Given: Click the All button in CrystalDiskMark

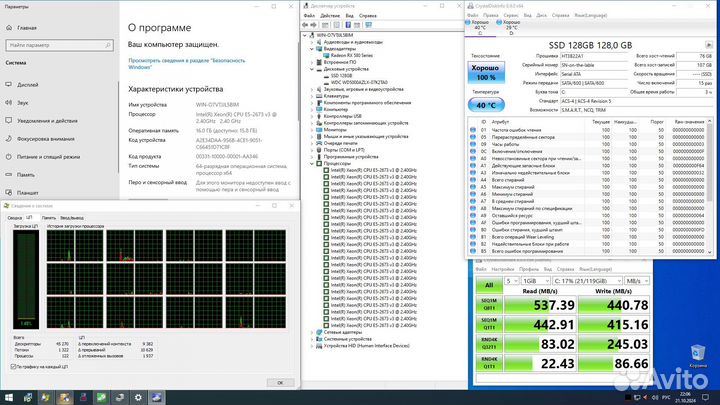Looking at the screenshot, I should [489, 285].
